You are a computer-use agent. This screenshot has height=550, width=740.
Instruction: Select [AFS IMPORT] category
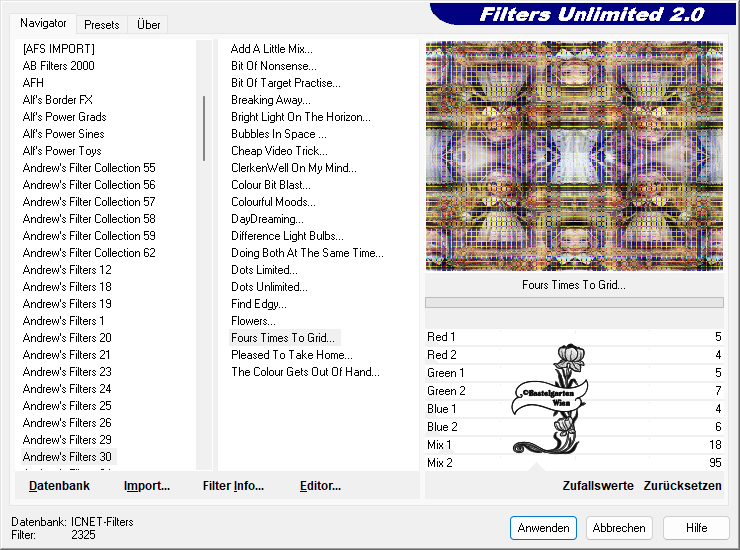point(59,49)
